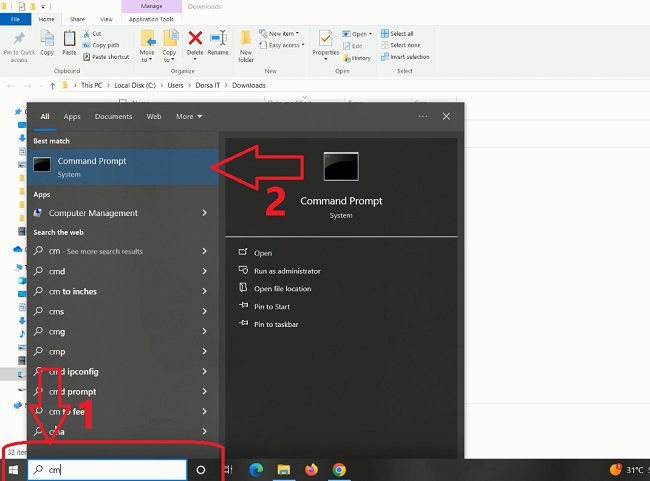Expand the 'cmg' suggestion arrow
The height and width of the screenshot is (481, 650).
click(x=204, y=331)
